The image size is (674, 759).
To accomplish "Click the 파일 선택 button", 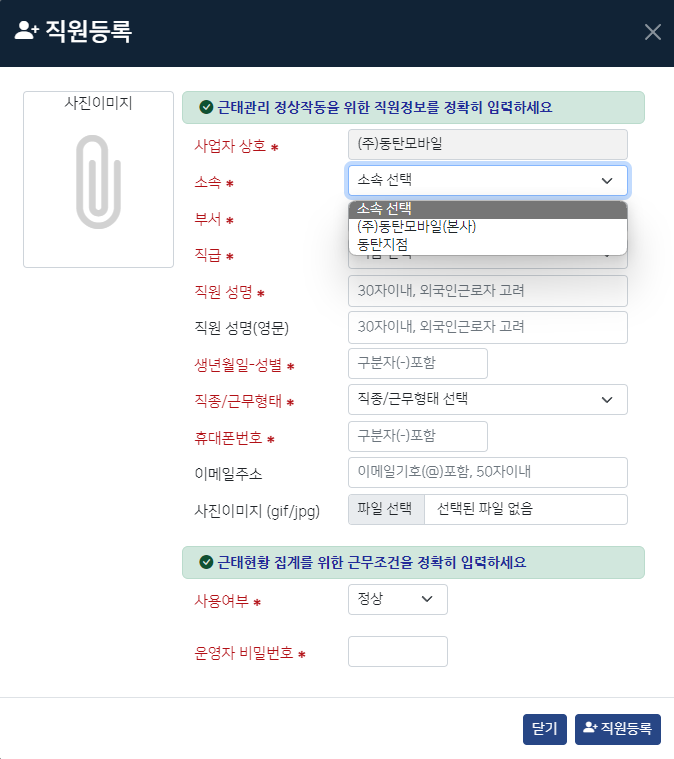I will [x=386, y=509].
